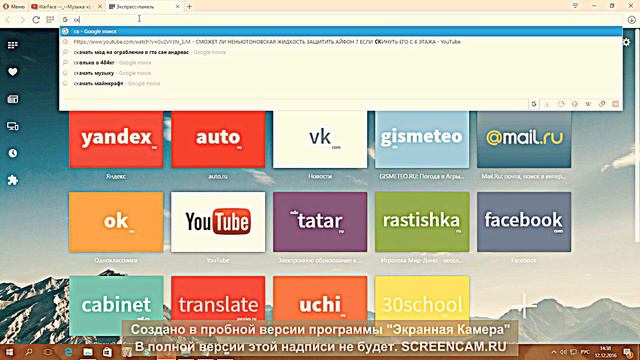Open the rastishka speed dial tile
Screen dimensions: 640x360
[x=422, y=222]
